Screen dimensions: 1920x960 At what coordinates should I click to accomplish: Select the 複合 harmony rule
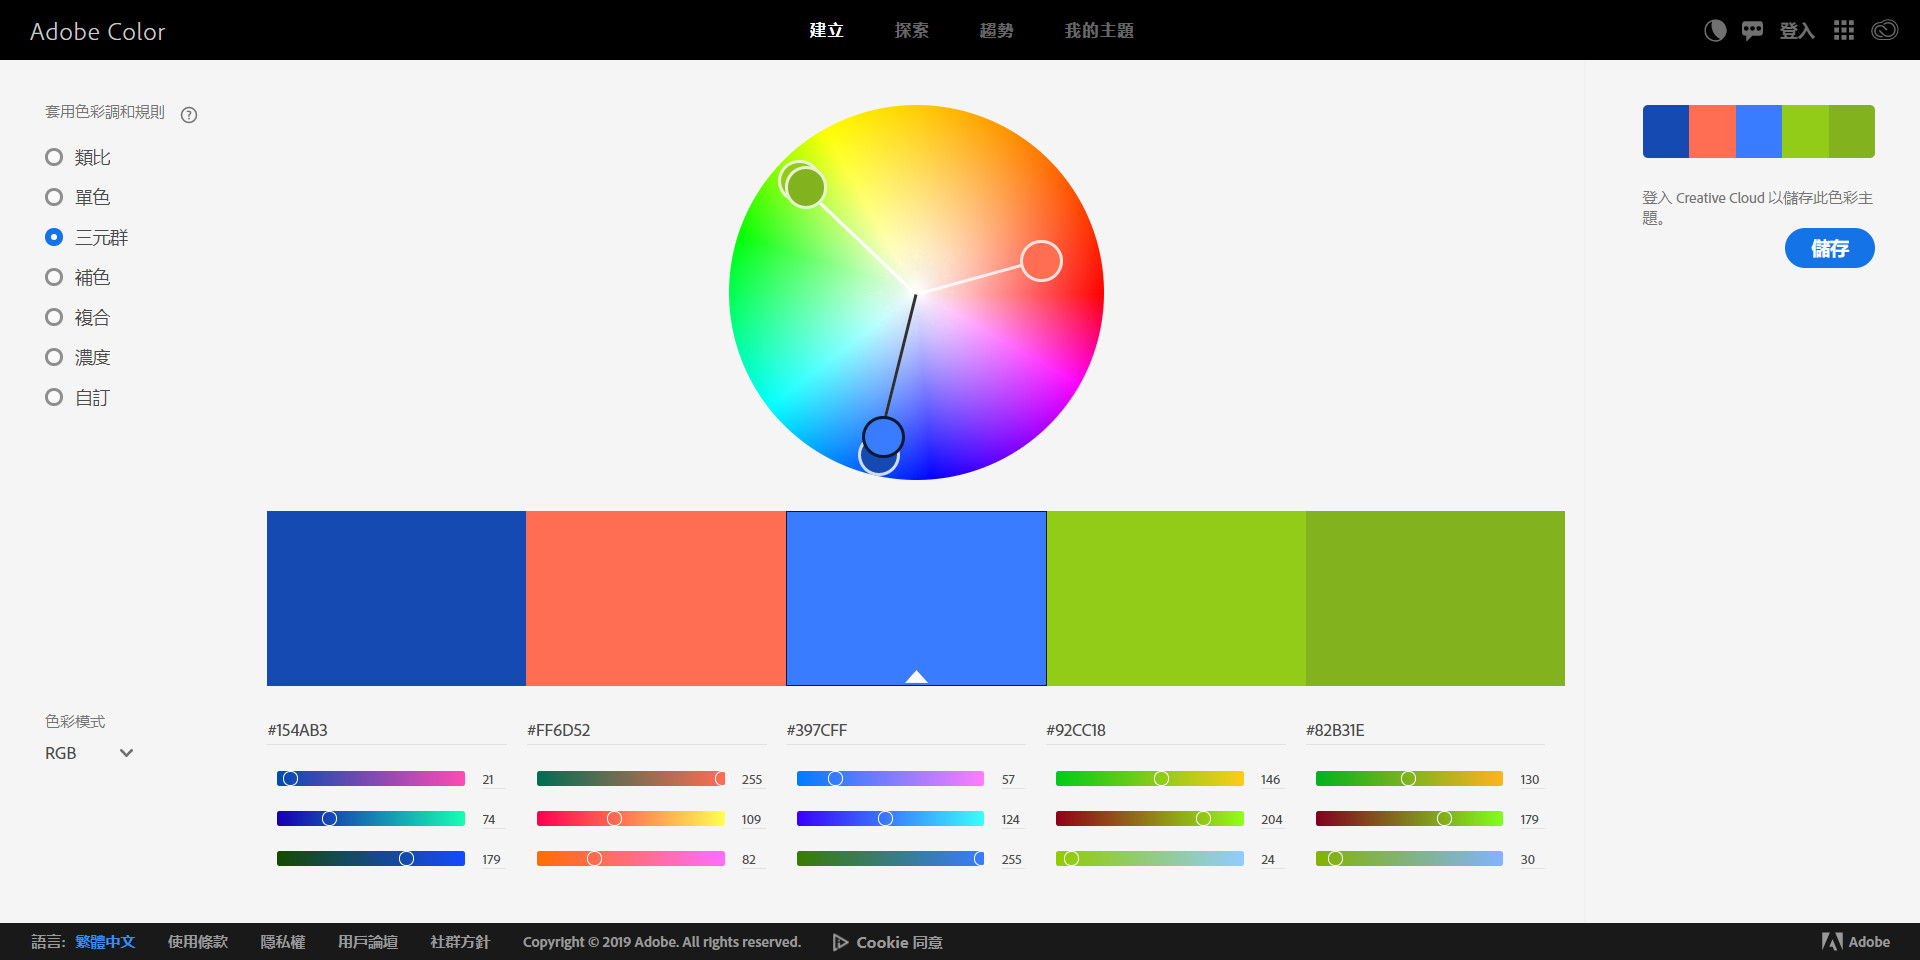[x=78, y=317]
